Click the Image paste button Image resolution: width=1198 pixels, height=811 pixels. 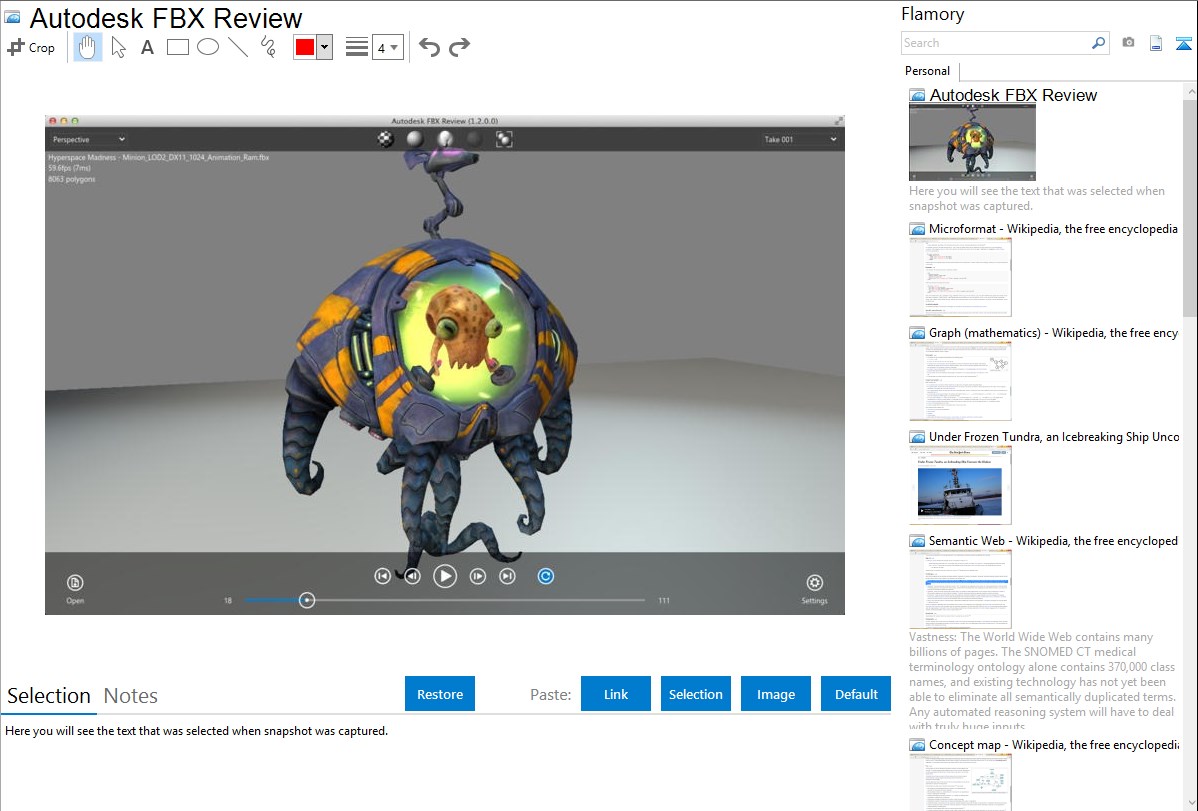(775, 694)
